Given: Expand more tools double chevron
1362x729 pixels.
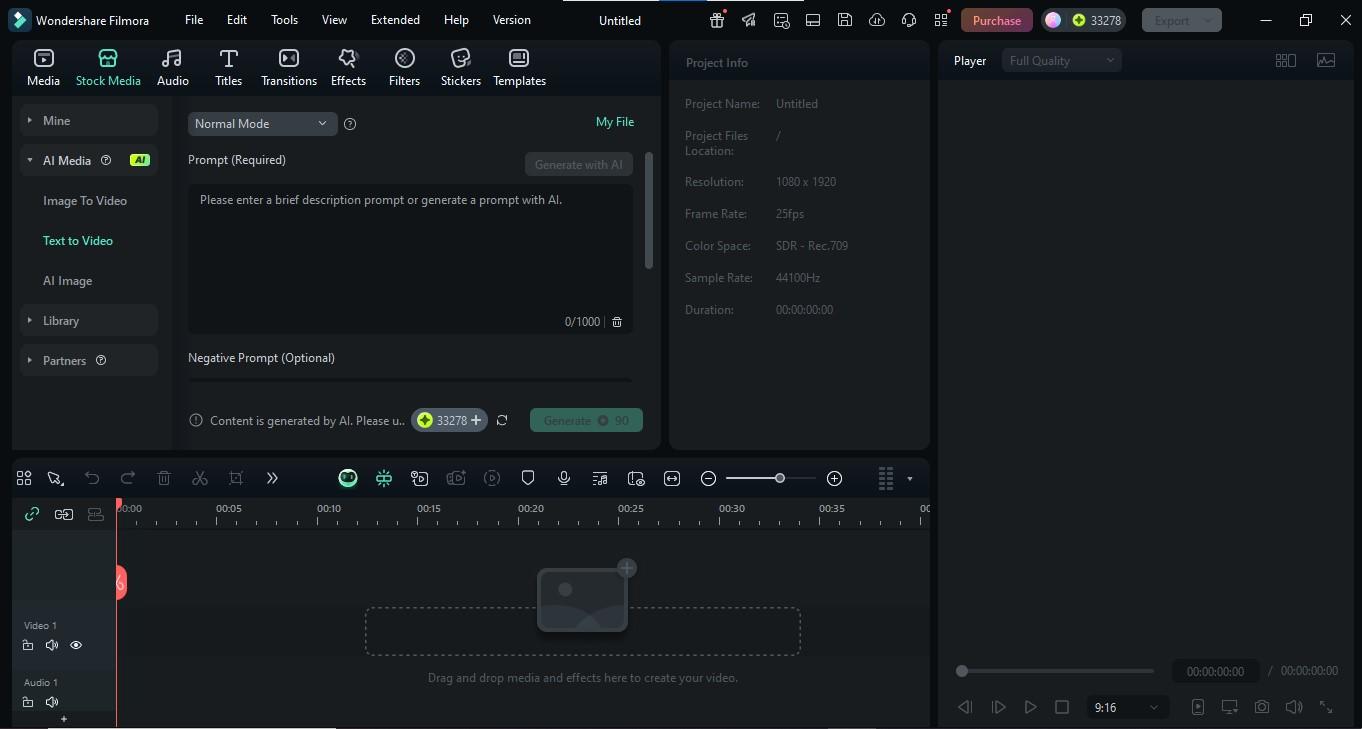Looking at the screenshot, I should pos(272,478).
